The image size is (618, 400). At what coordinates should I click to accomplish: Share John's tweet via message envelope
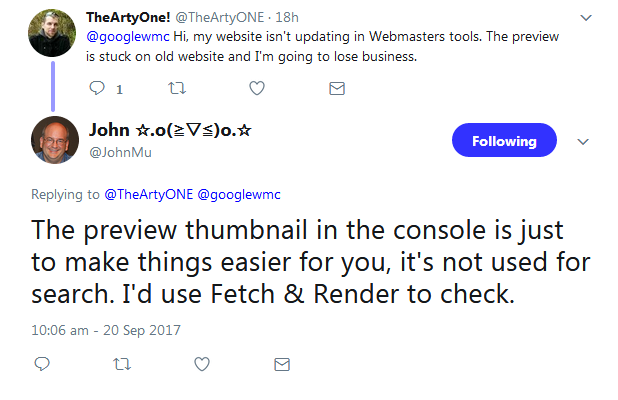pos(281,364)
